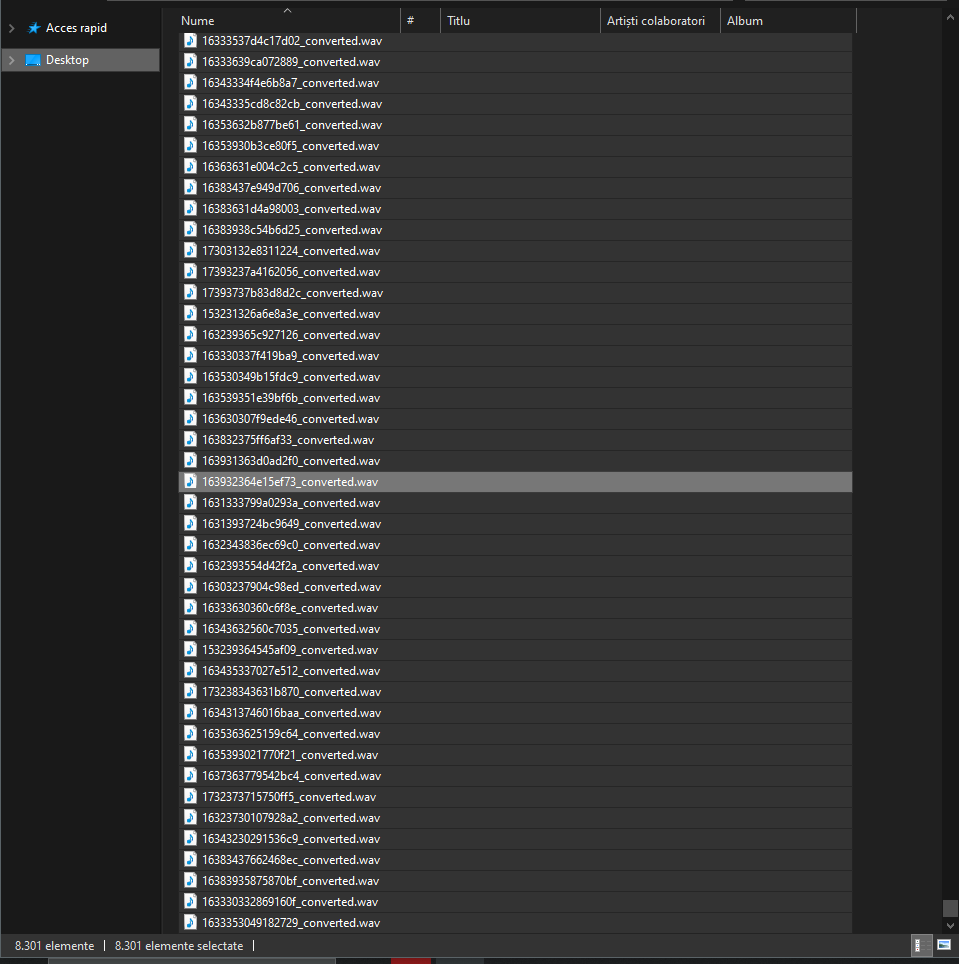Click the icon of 1633353049182729_converted.wav
Viewport: 959px width, 964px height.
click(192, 923)
